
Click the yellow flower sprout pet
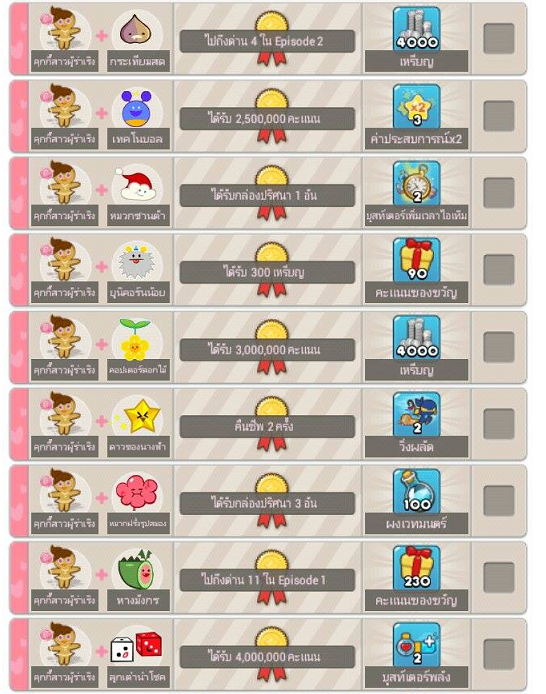(135, 340)
